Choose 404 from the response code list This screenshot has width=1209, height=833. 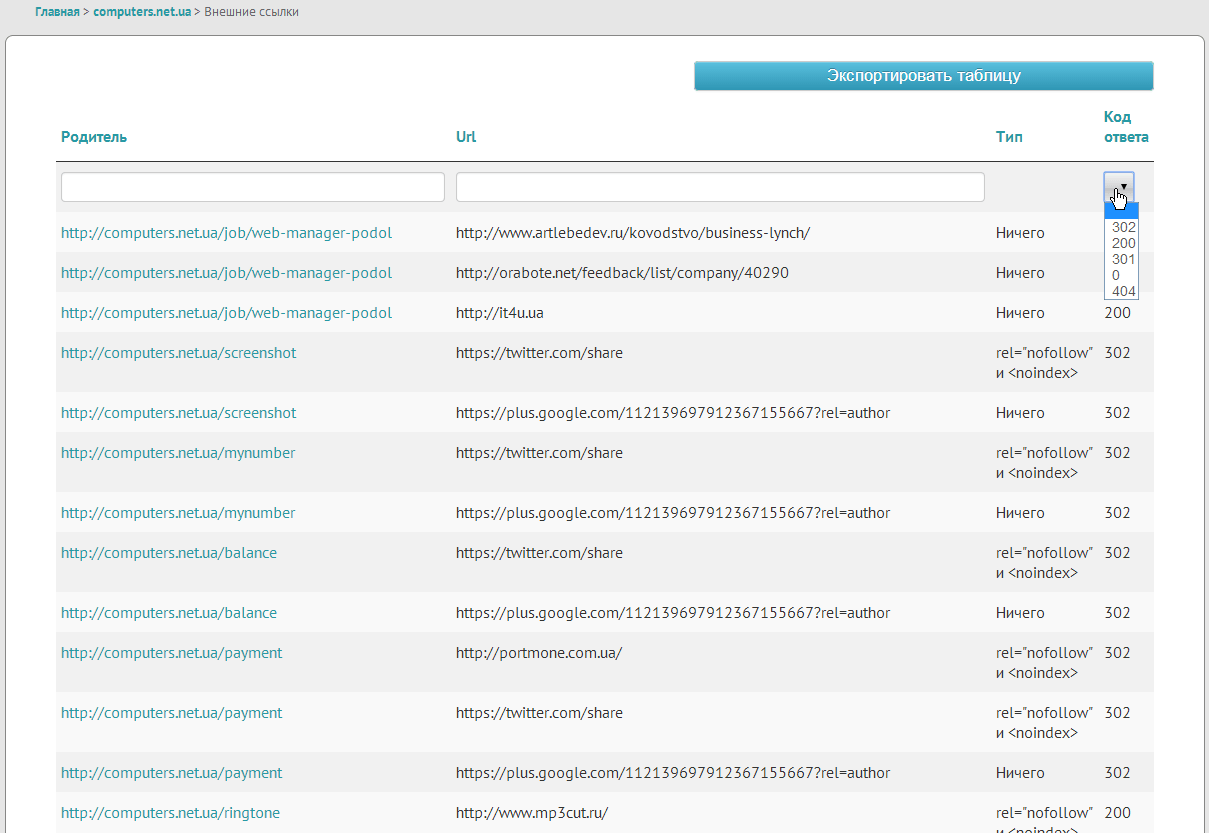[1123, 291]
